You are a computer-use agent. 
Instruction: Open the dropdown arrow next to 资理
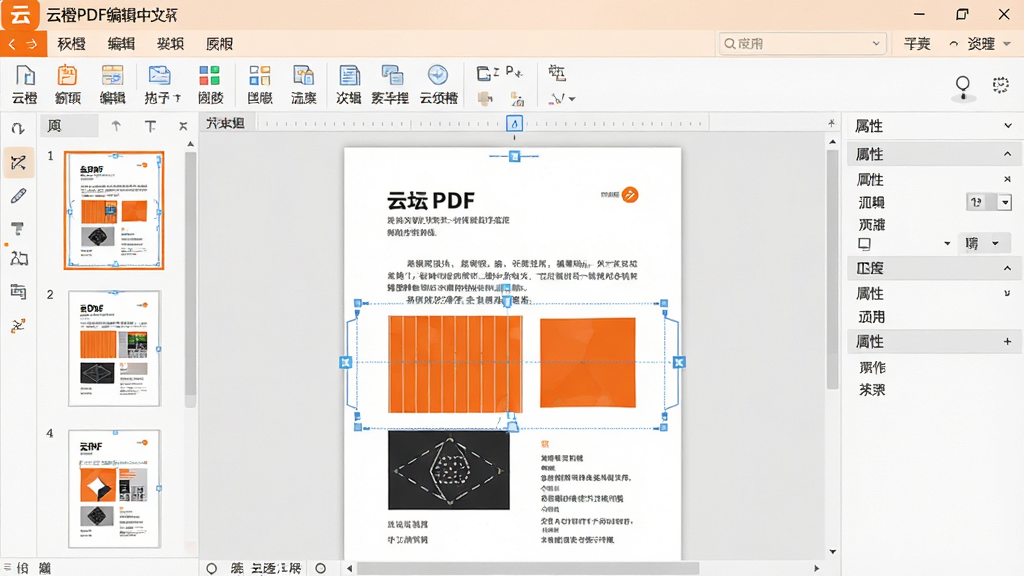click(1007, 44)
